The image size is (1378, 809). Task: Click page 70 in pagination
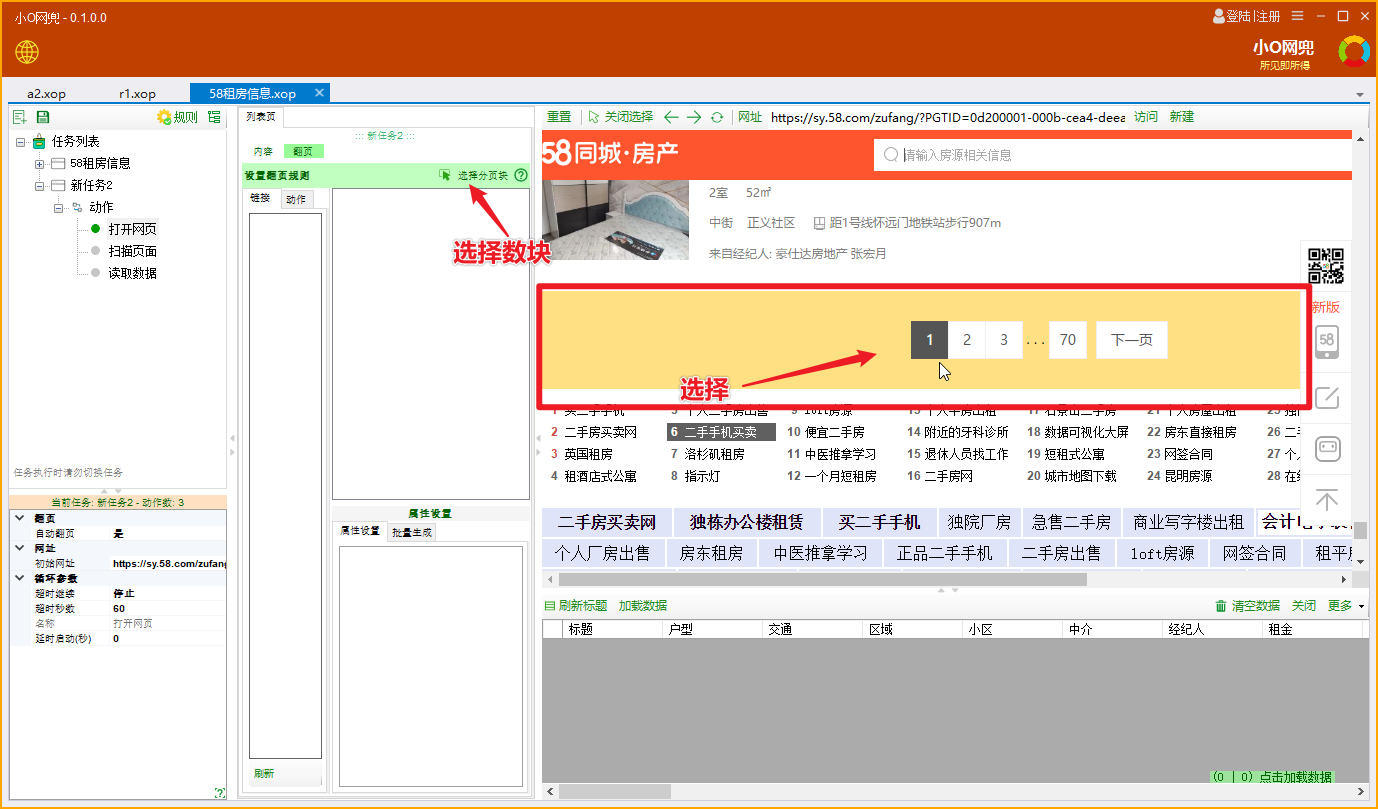pos(1068,340)
